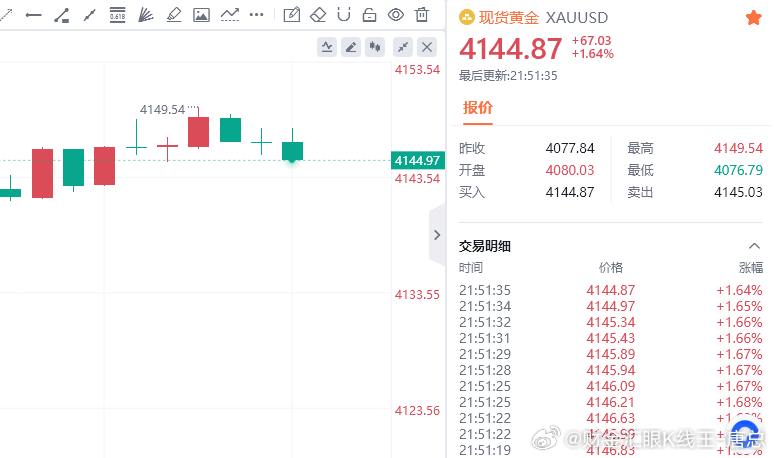Click the 最后更新:21:51:35 timestamp
Screen dimensions: 774x458
pos(508,76)
